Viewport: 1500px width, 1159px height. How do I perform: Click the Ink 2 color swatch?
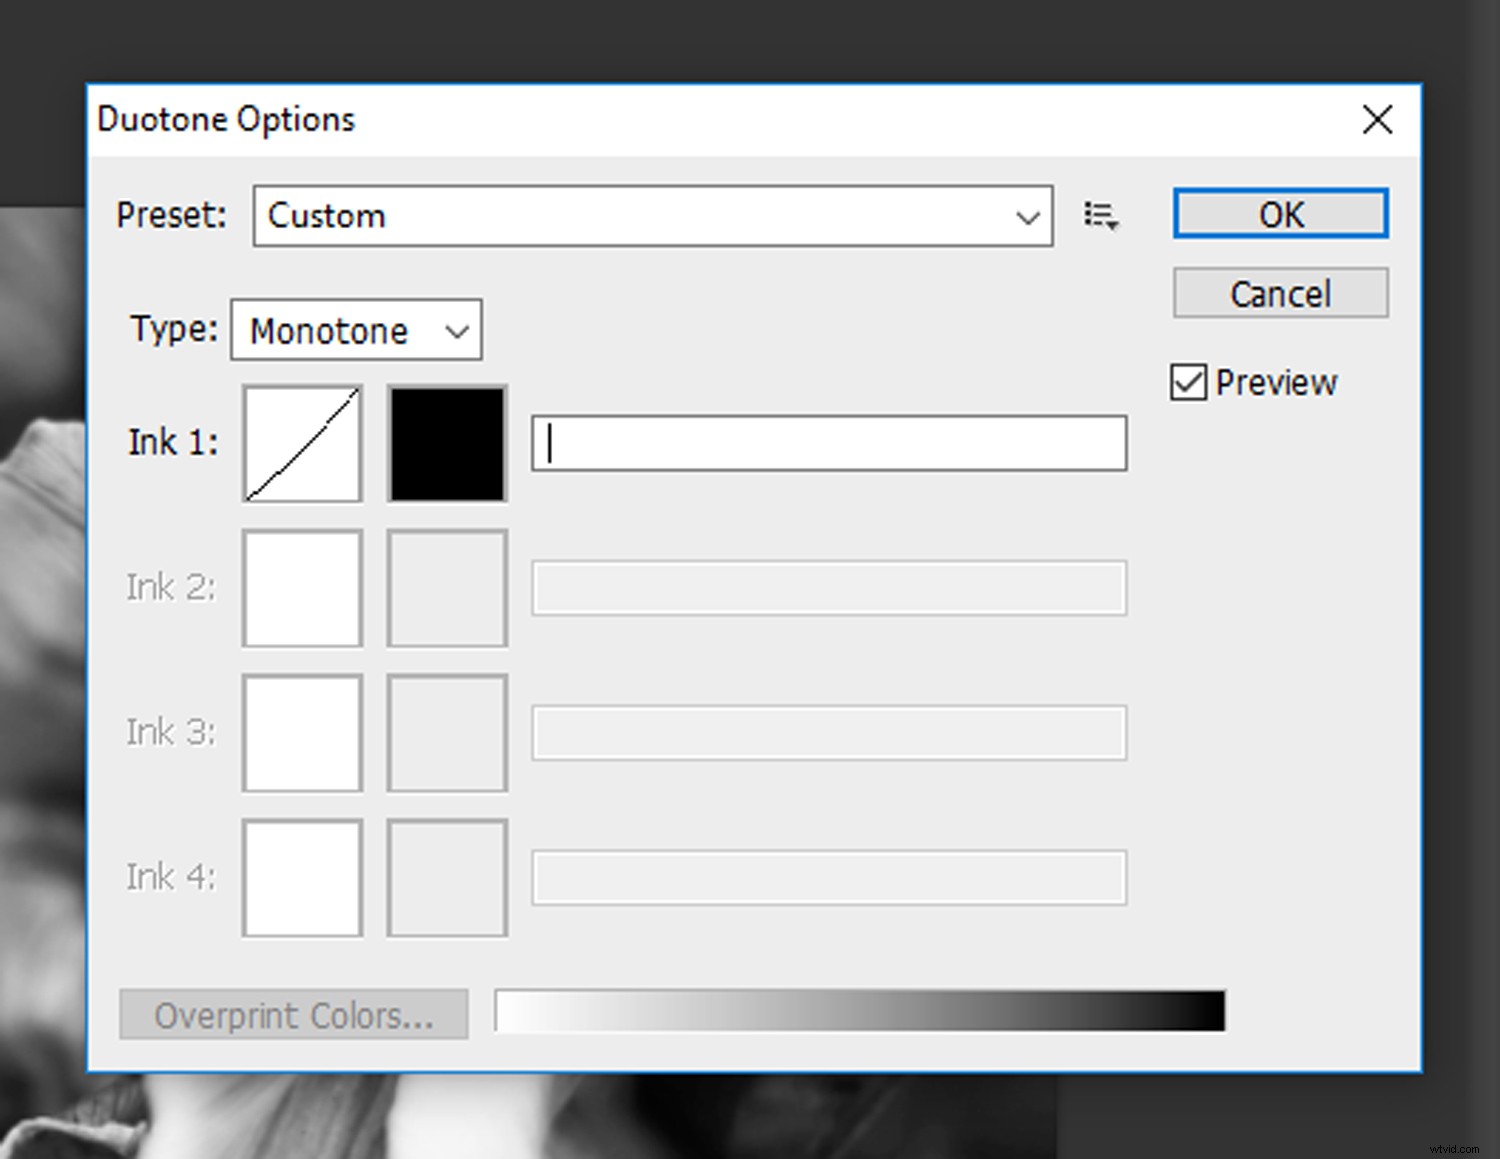(446, 588)
